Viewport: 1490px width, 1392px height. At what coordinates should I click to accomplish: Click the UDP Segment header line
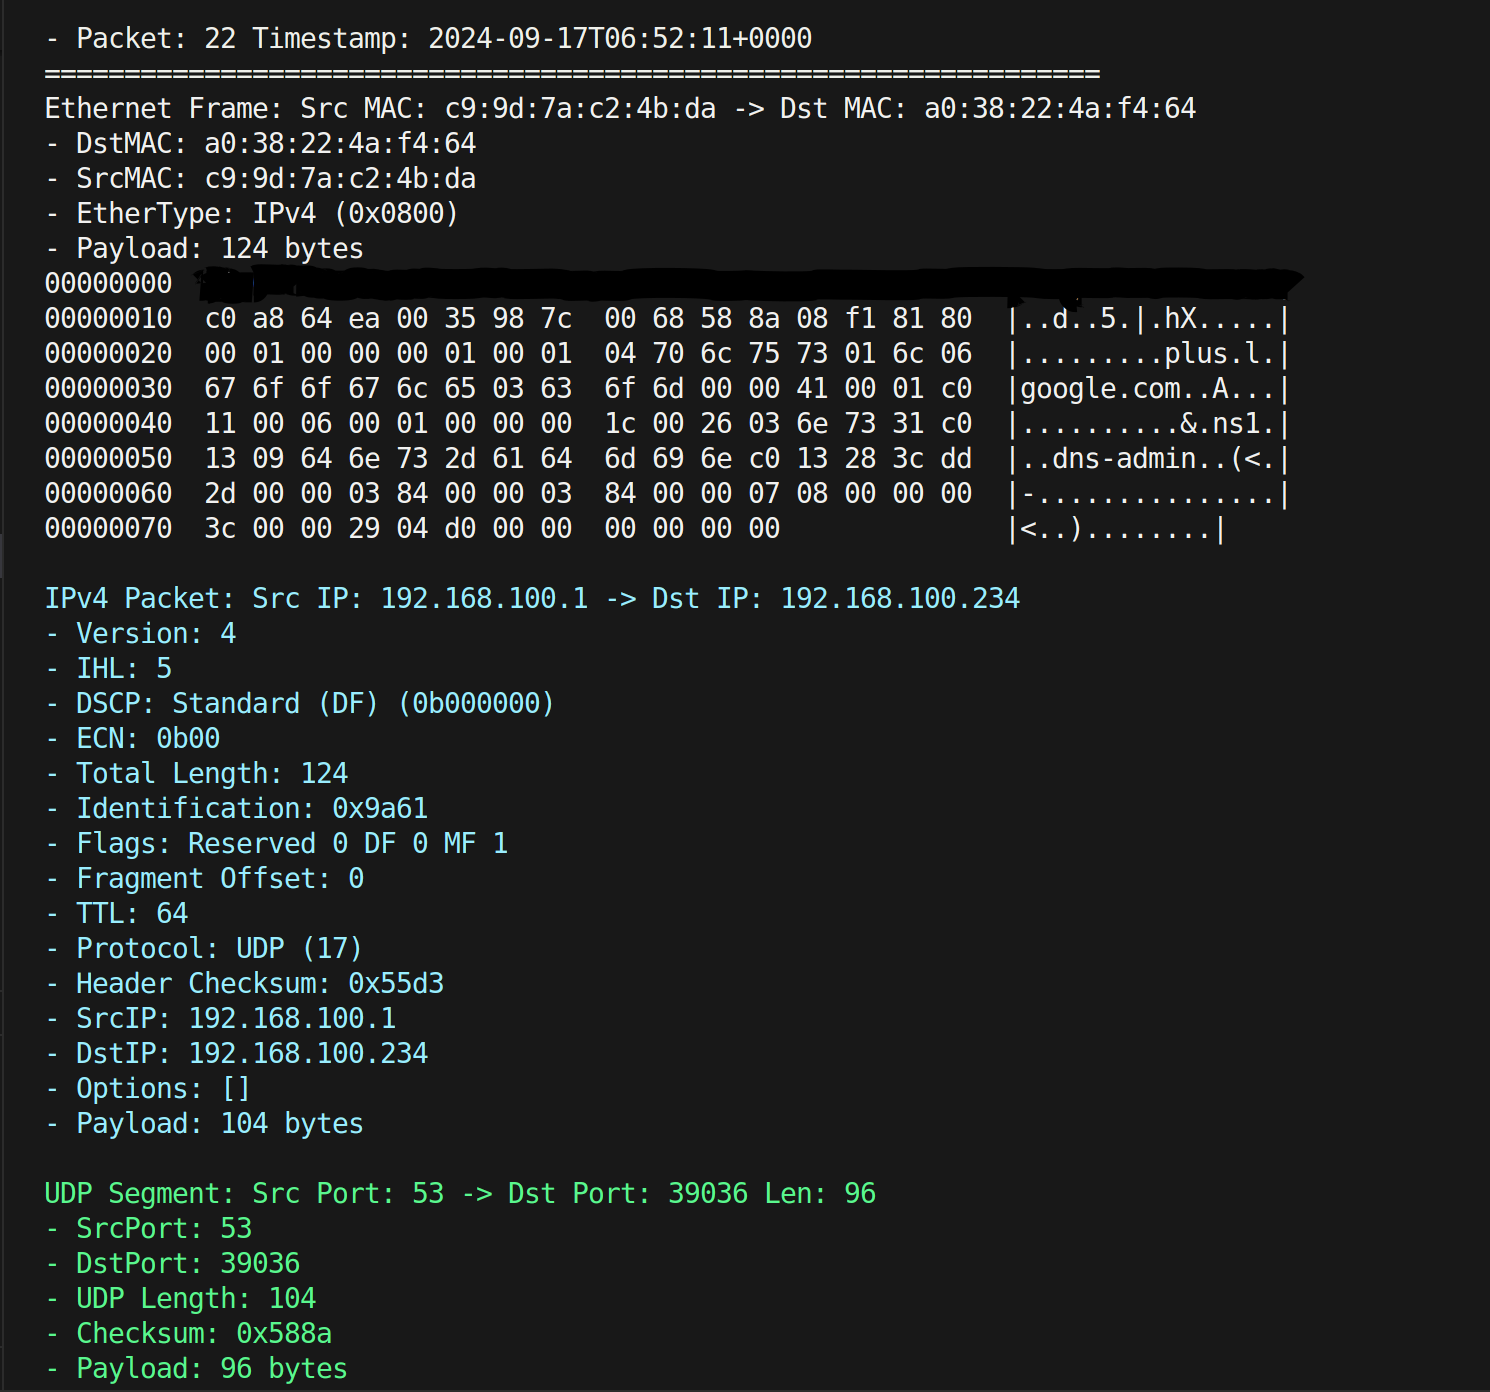click(460, 1194)
